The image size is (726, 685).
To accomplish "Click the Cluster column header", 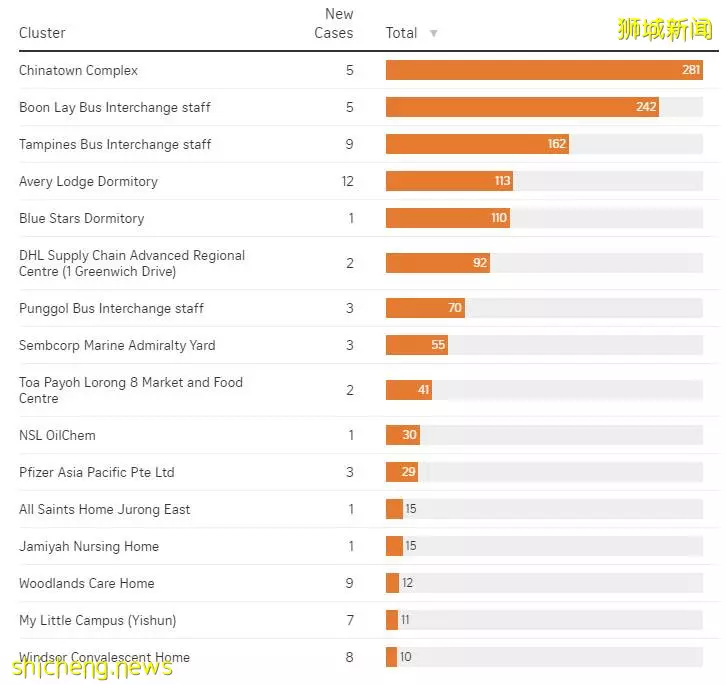I will [x=42, y=33].
